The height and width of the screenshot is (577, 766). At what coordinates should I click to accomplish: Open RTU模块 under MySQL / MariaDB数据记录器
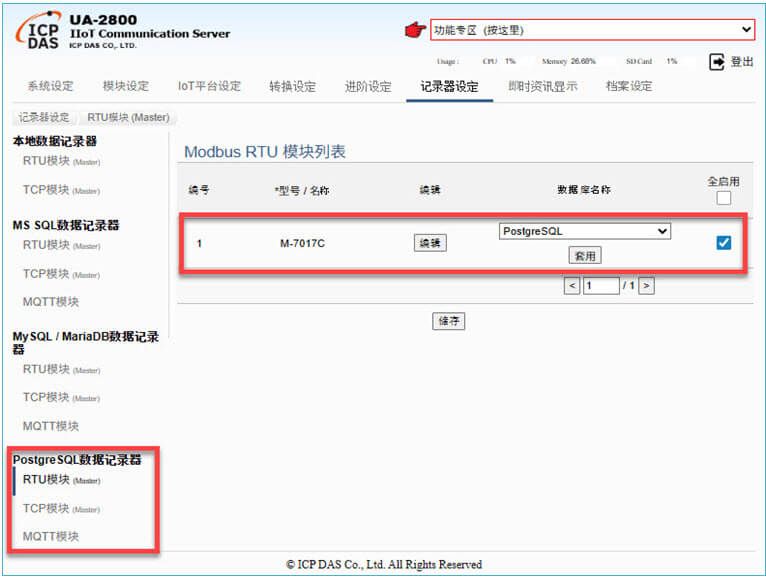coord(62,370)
